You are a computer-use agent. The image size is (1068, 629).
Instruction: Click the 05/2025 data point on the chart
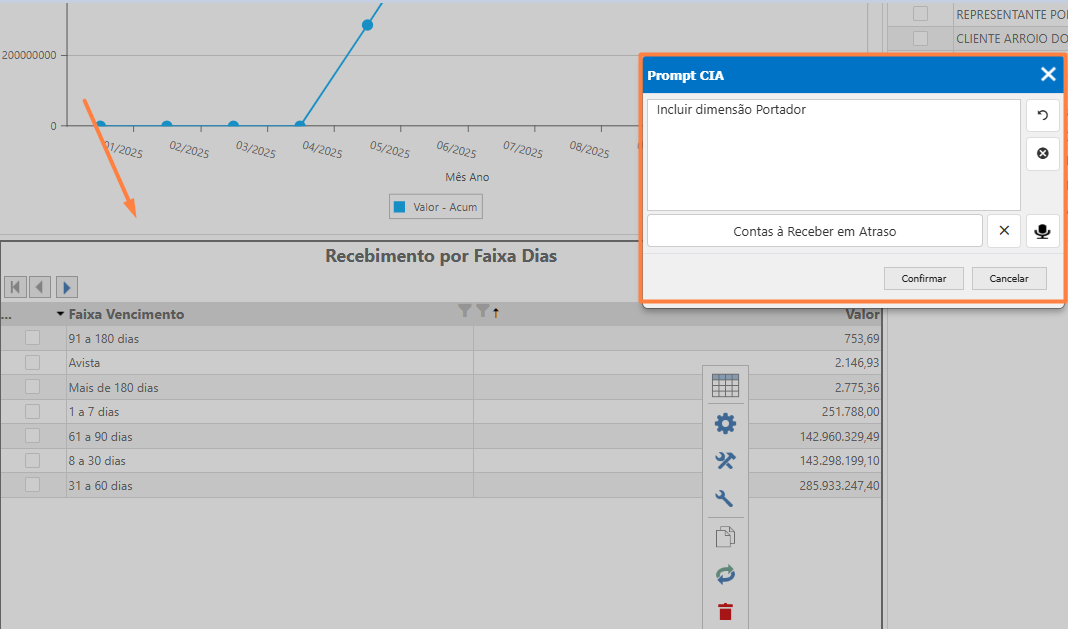[x=367, y=25]
